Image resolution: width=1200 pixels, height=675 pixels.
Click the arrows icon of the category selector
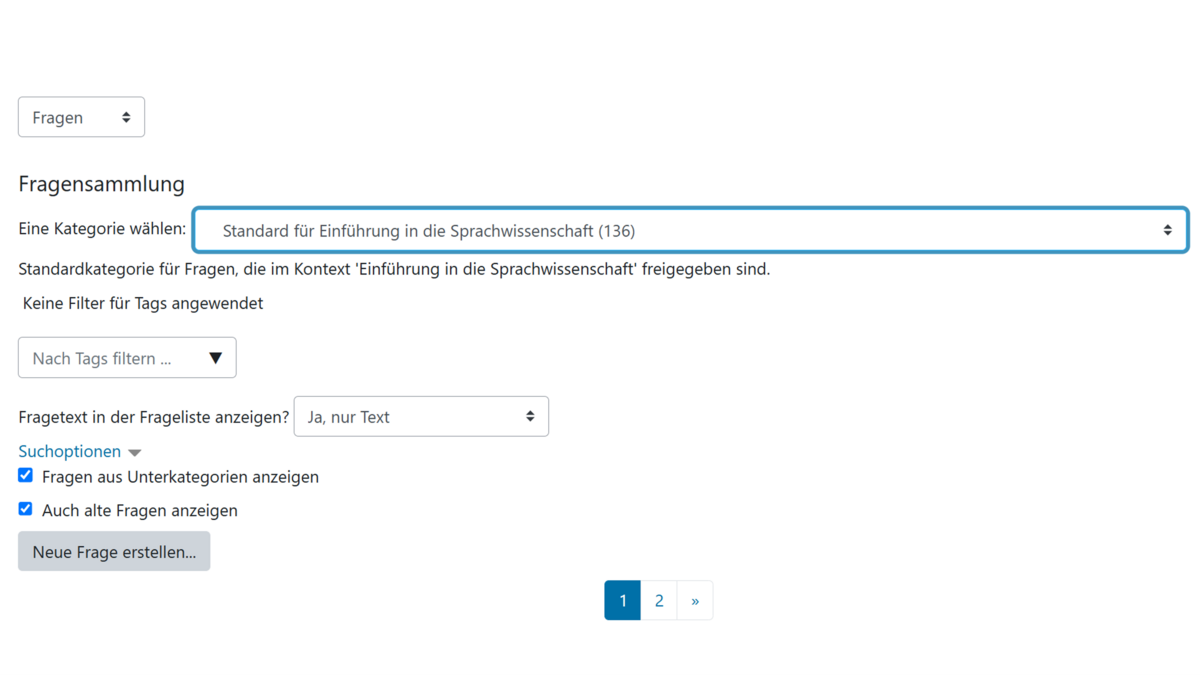tap(1167, 230)
